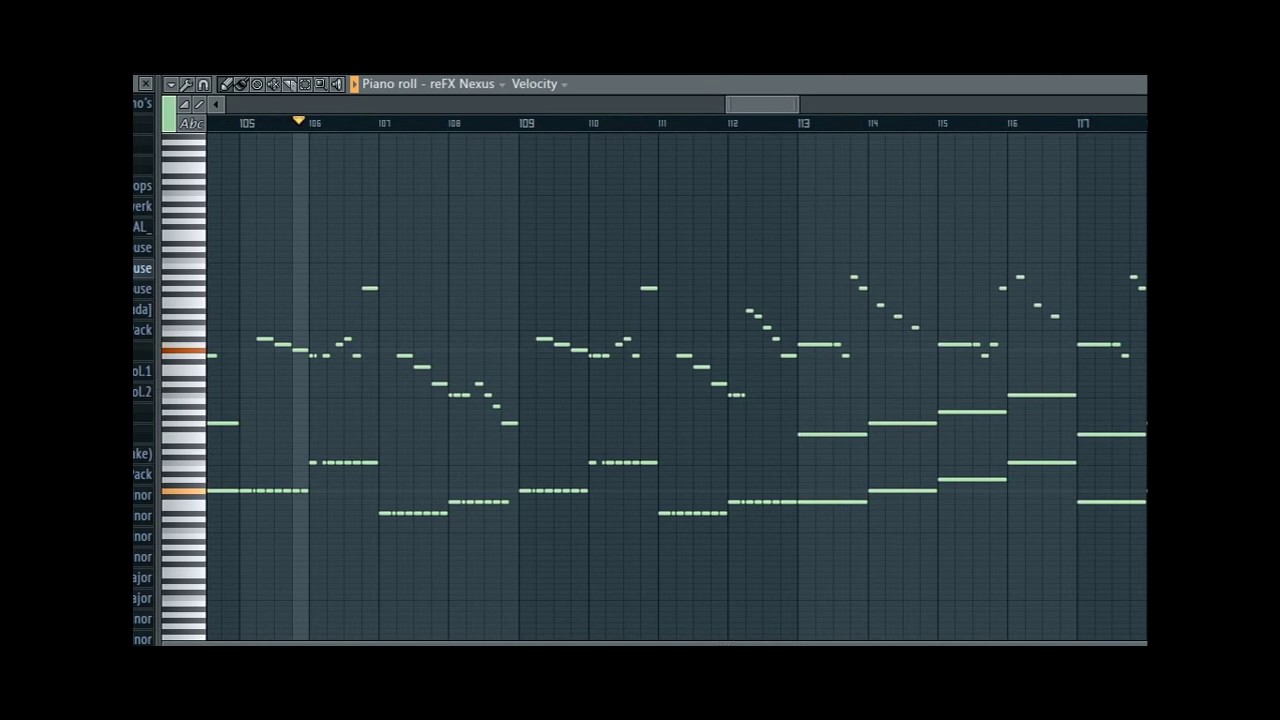Click bar 109 on the ruler
The image size is (1280, 720).
pos(527,124)
